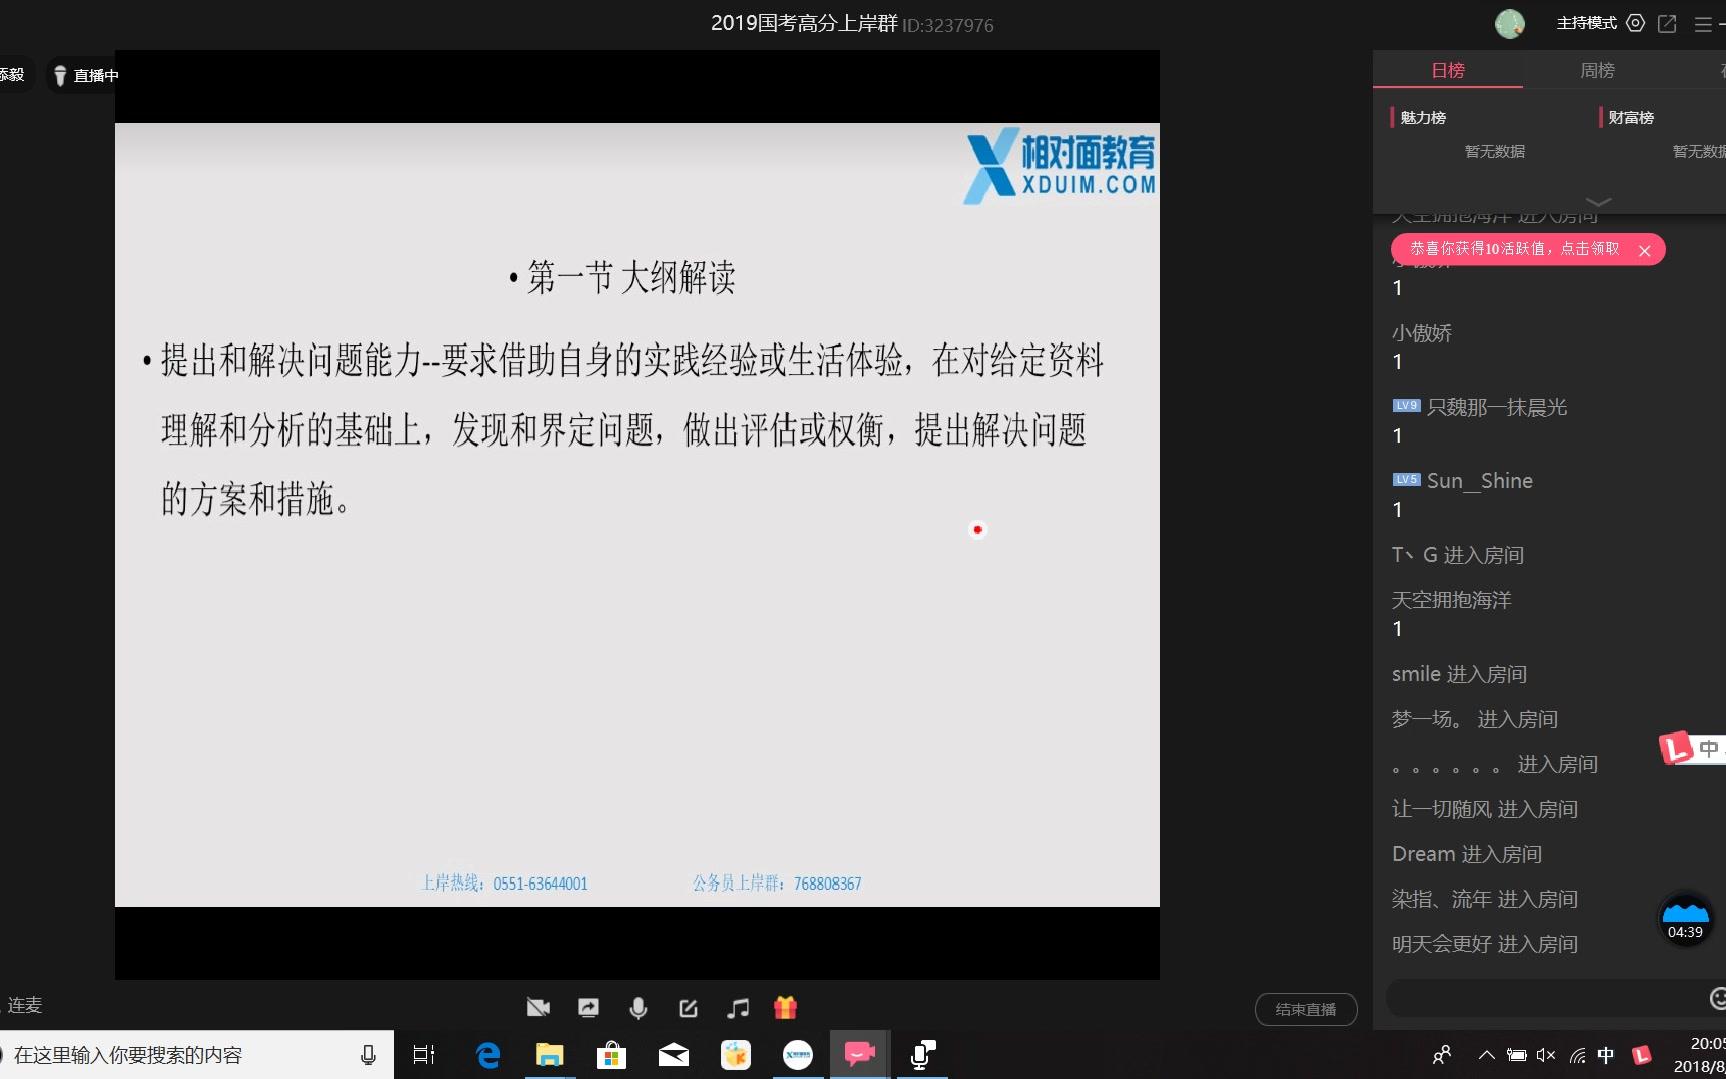Open background music note icon

738,1008
